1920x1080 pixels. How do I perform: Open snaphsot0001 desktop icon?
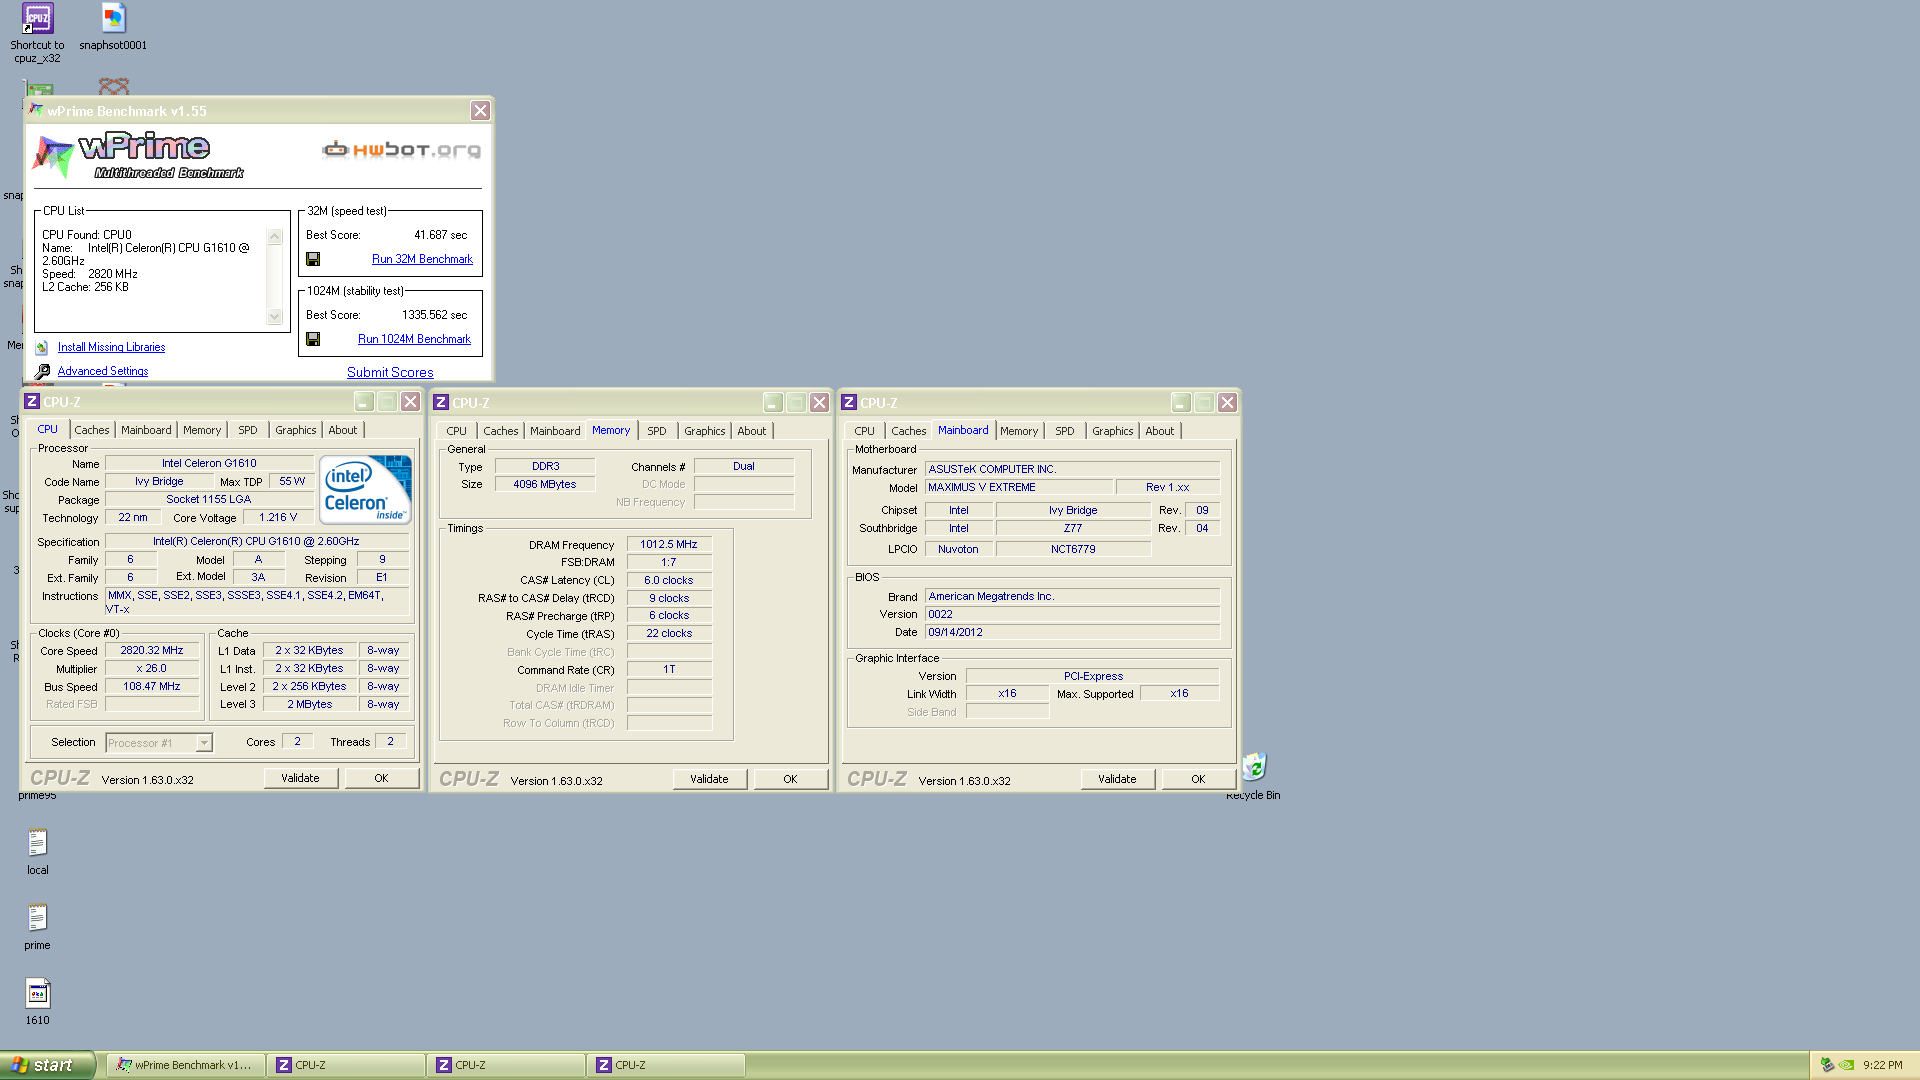(113, 18)
